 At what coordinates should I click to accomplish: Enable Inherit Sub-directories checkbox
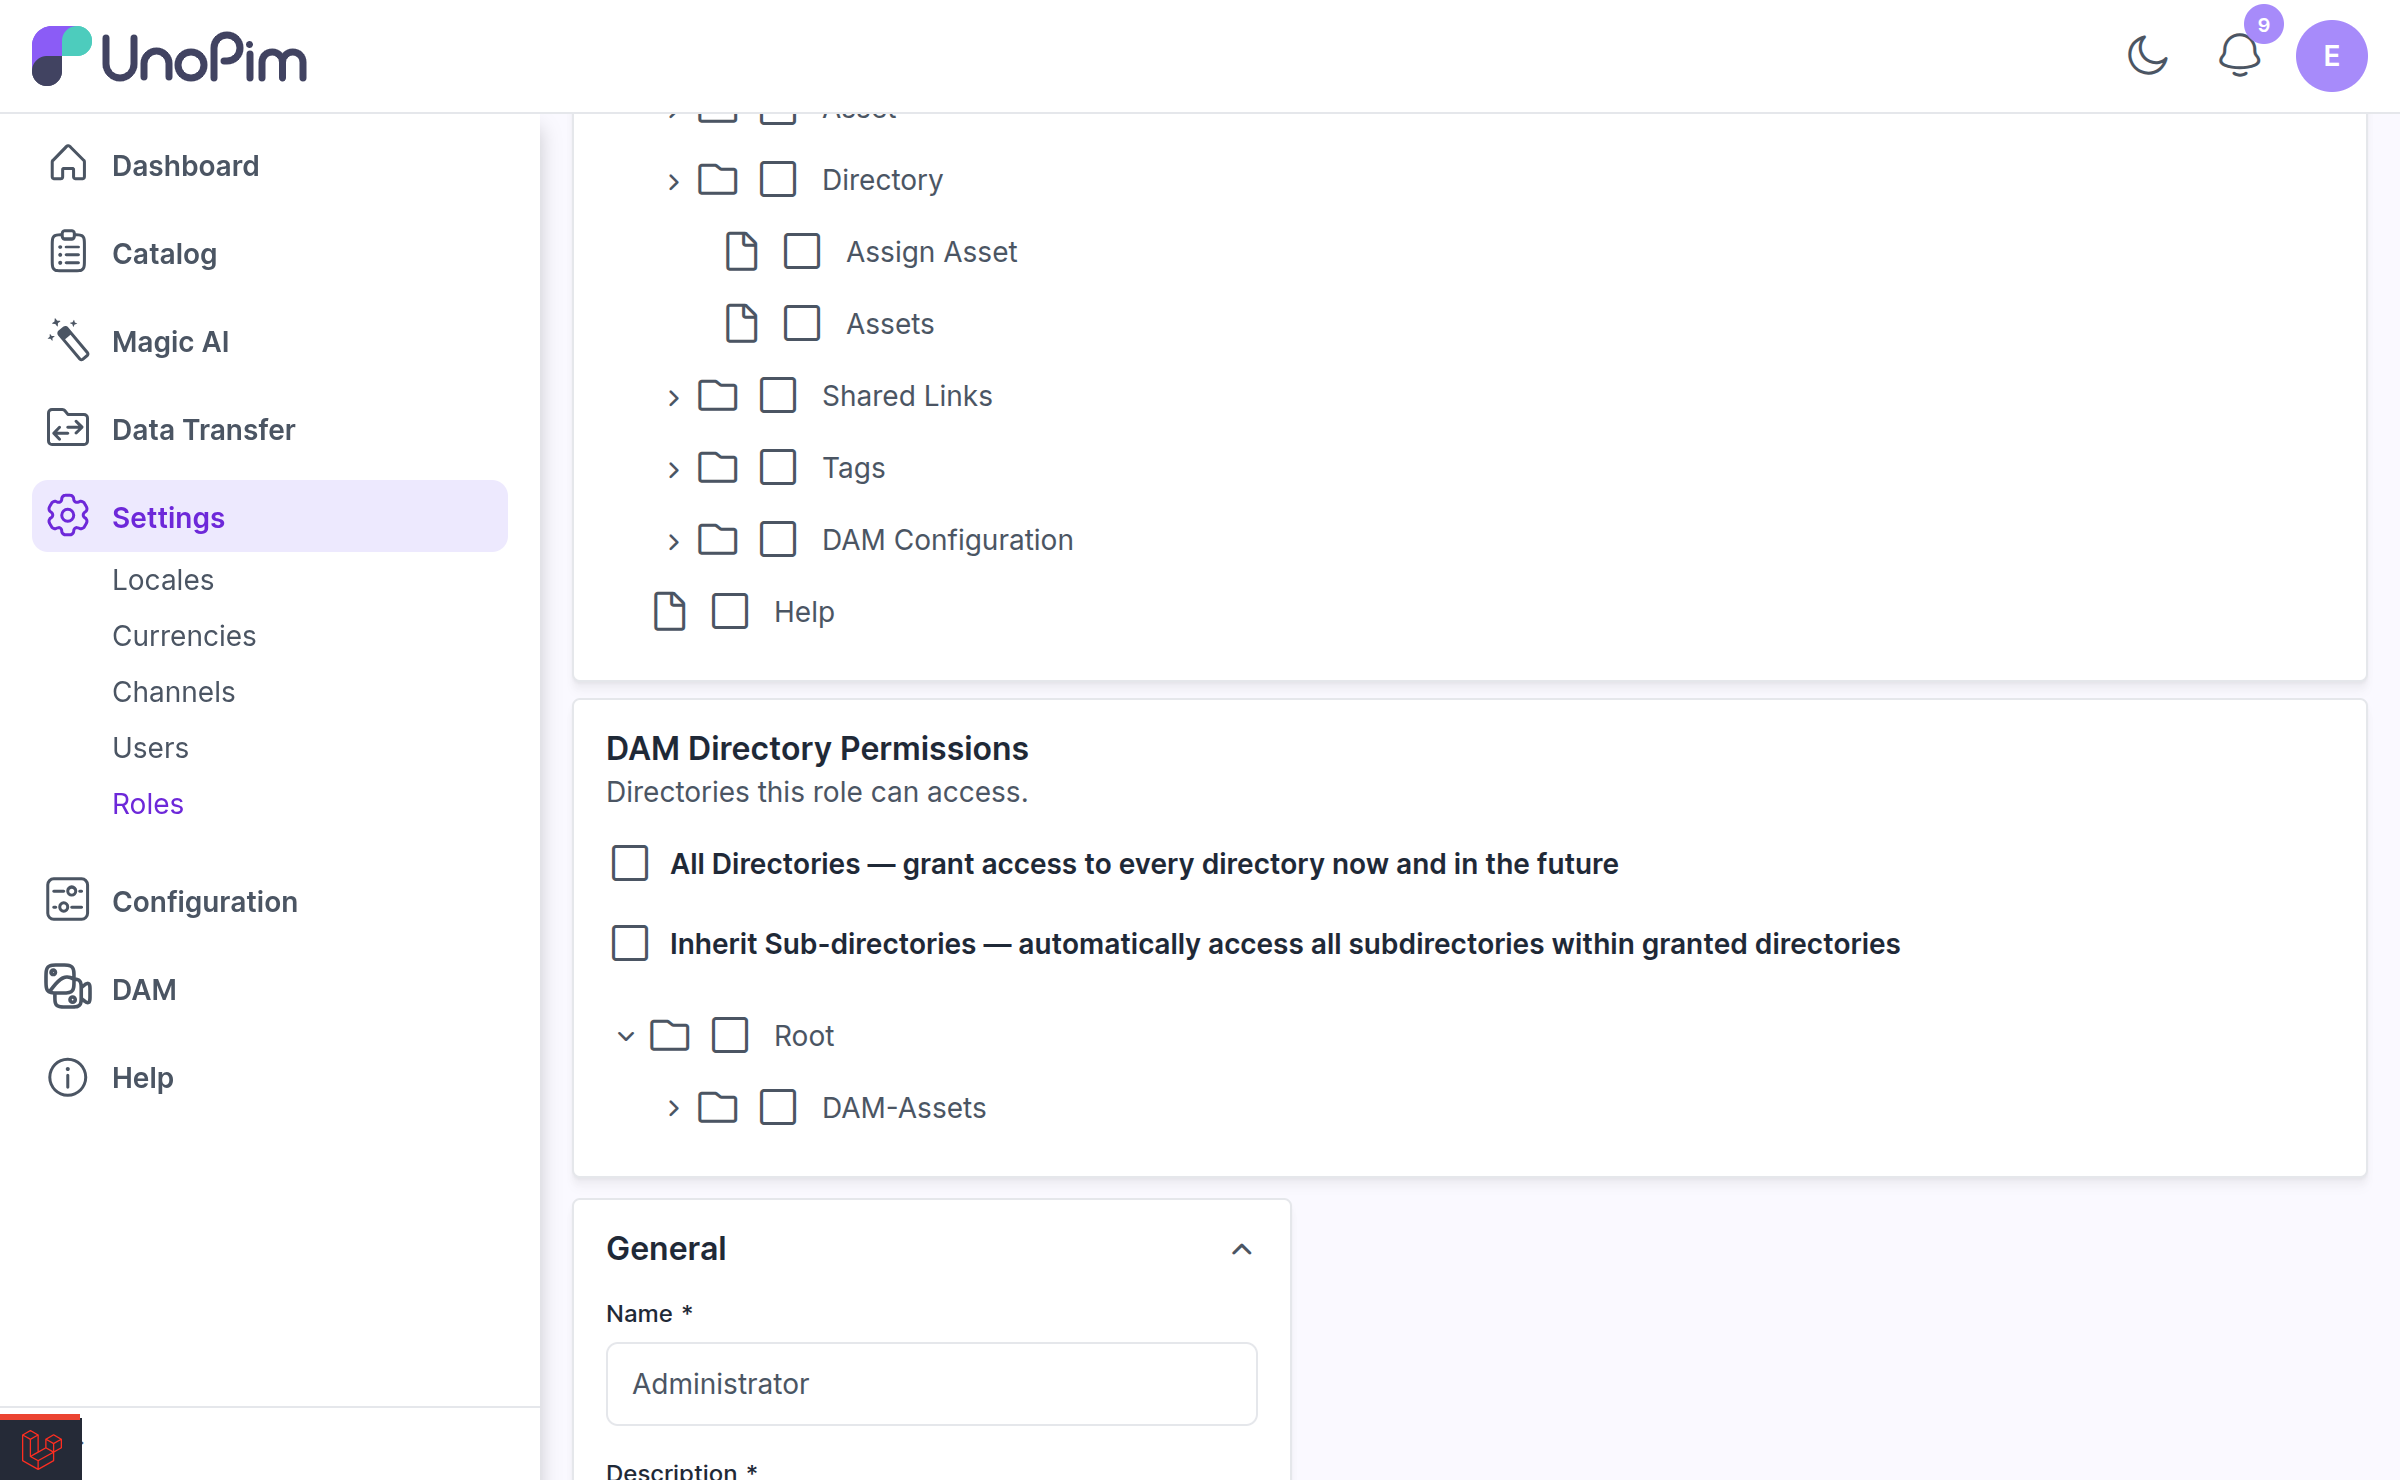point(630,943)
